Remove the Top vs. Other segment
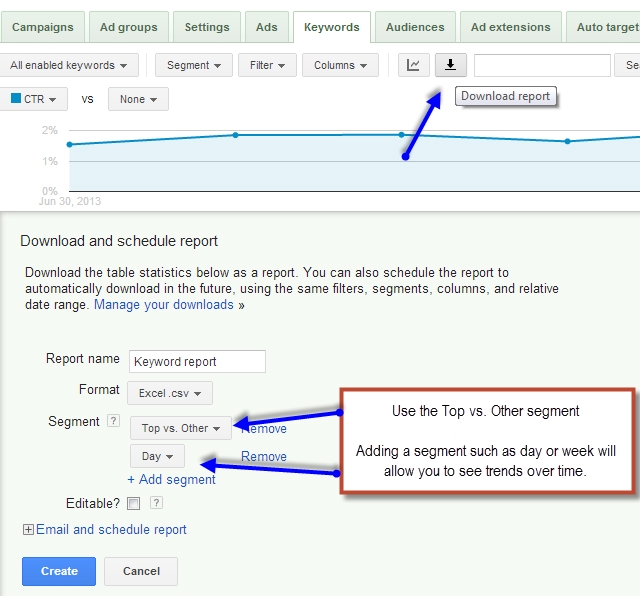Image resolution: width=640 pixels, height=596 pixels. click(x=264, y=429)
